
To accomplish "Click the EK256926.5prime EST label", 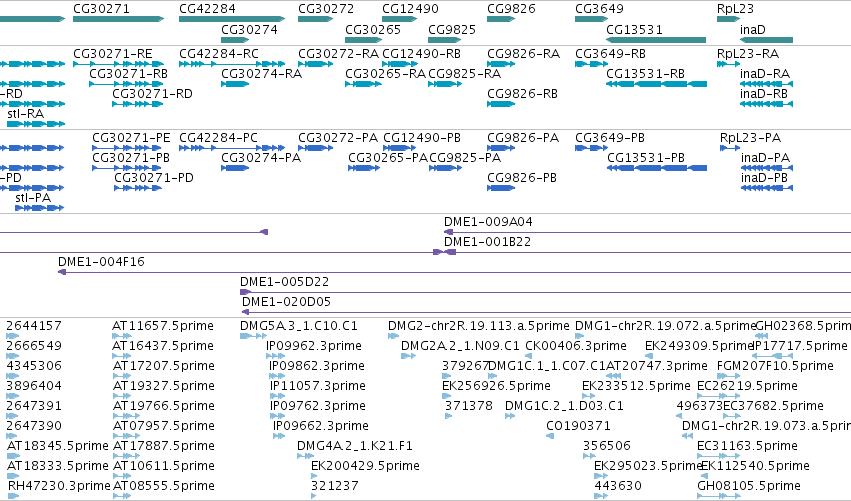I will [496, 386].
